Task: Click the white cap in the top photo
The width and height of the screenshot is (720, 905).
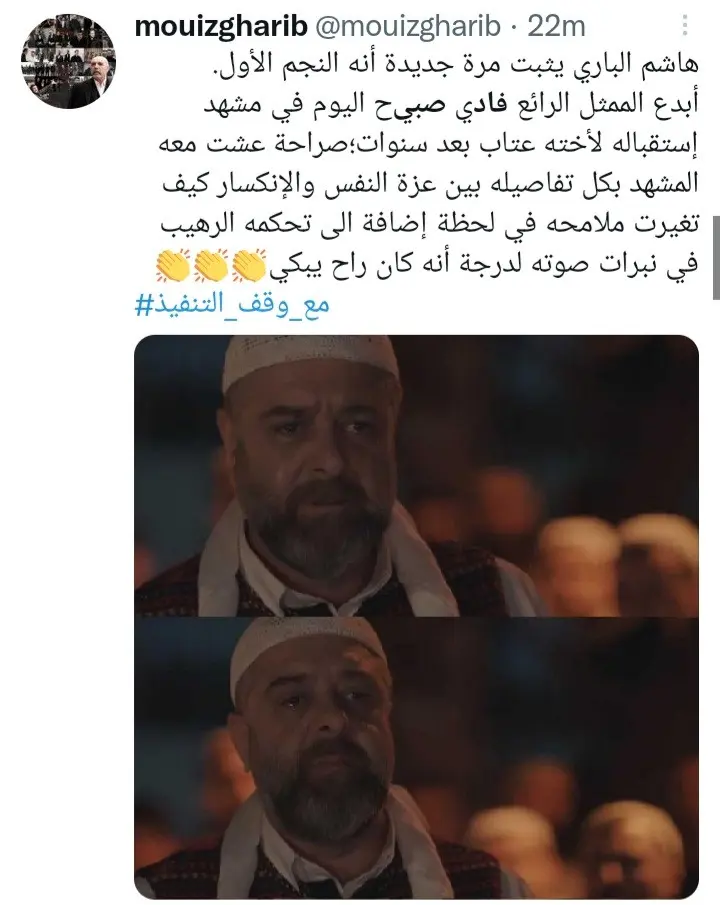Action: click(x=309, y=361)
